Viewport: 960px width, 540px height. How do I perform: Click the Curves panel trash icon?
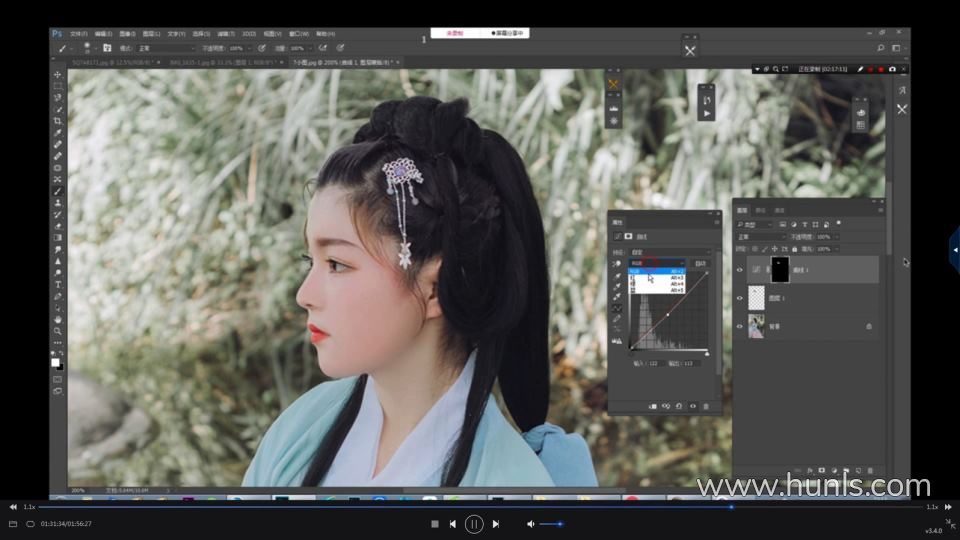706,406
